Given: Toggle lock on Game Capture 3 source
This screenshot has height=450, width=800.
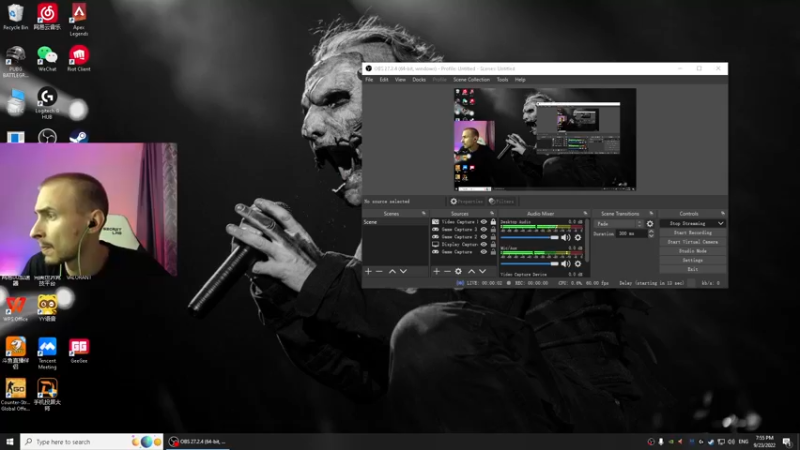Looking at the screenshot, I should coord(493,230).
